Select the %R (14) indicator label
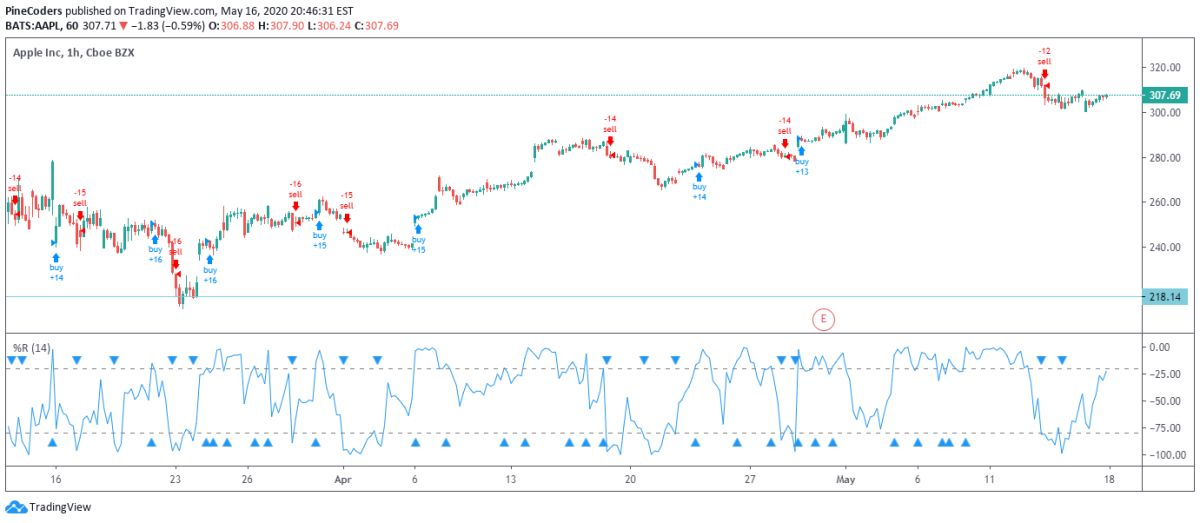Image resolution: width=1200 pixels, height=523 pixels. [x=33, y=348]
